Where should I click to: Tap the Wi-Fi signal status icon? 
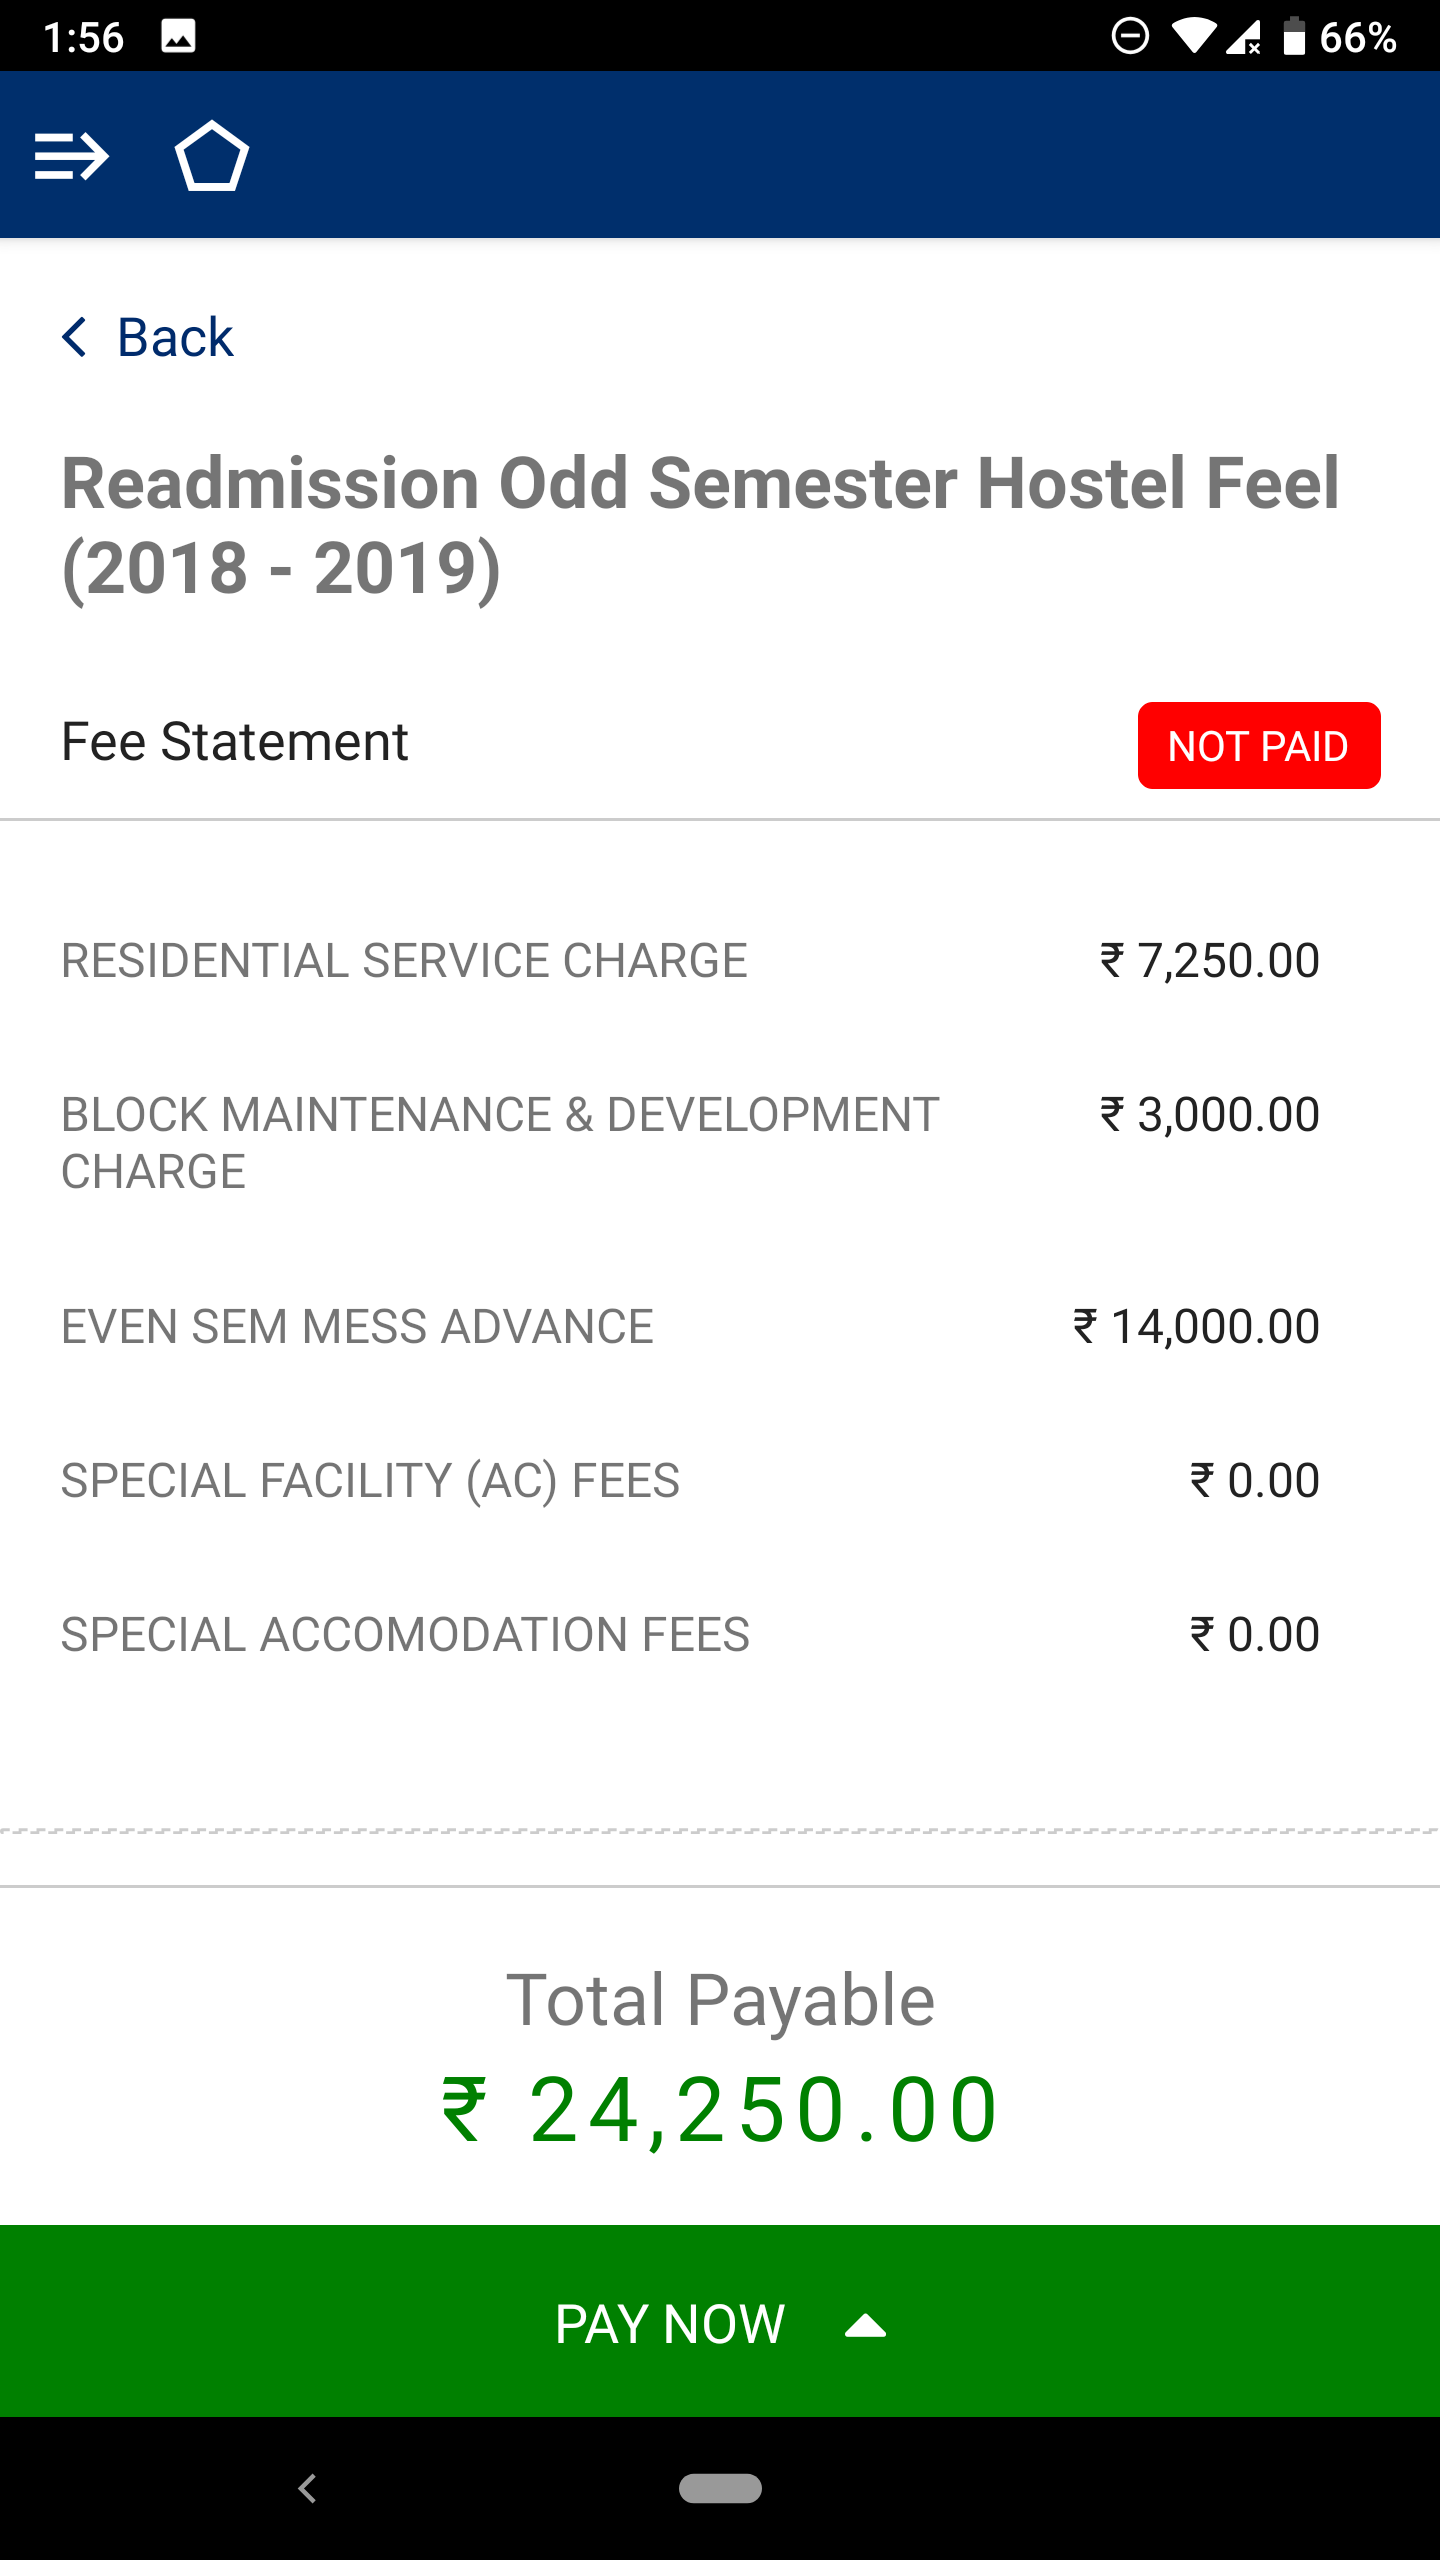pos(1192,37)
